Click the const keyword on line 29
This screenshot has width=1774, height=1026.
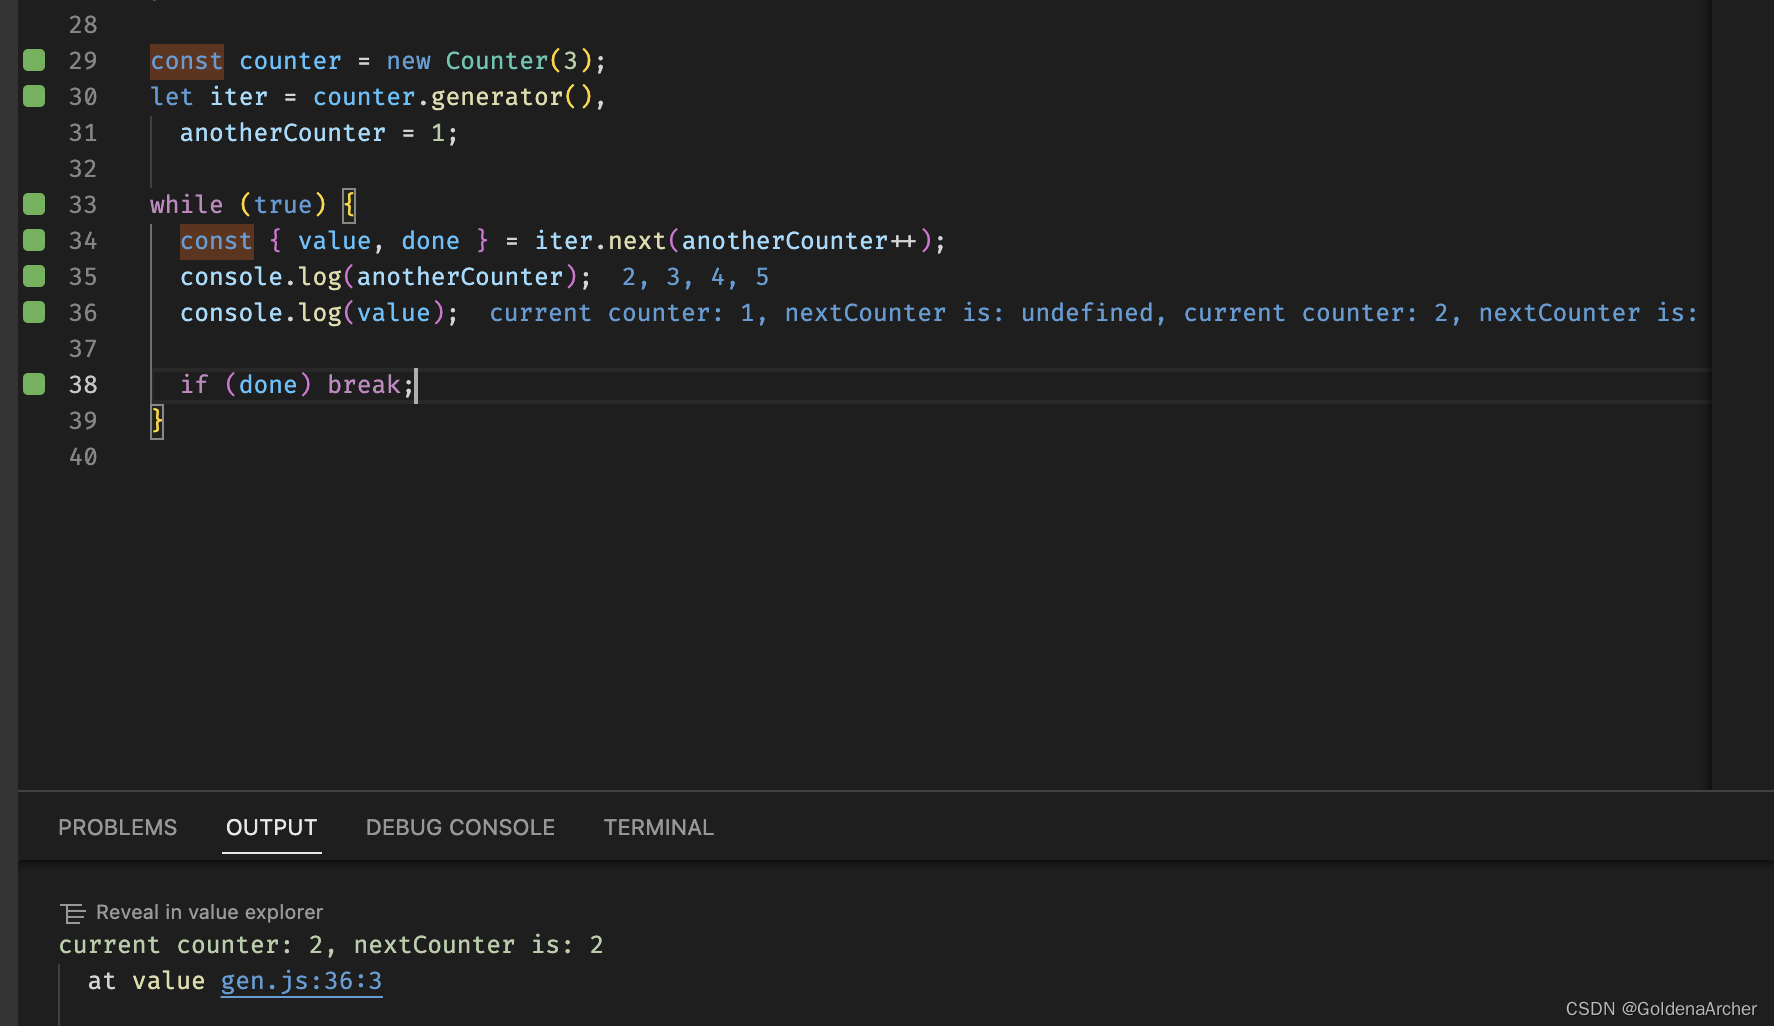tap(186, 61)
